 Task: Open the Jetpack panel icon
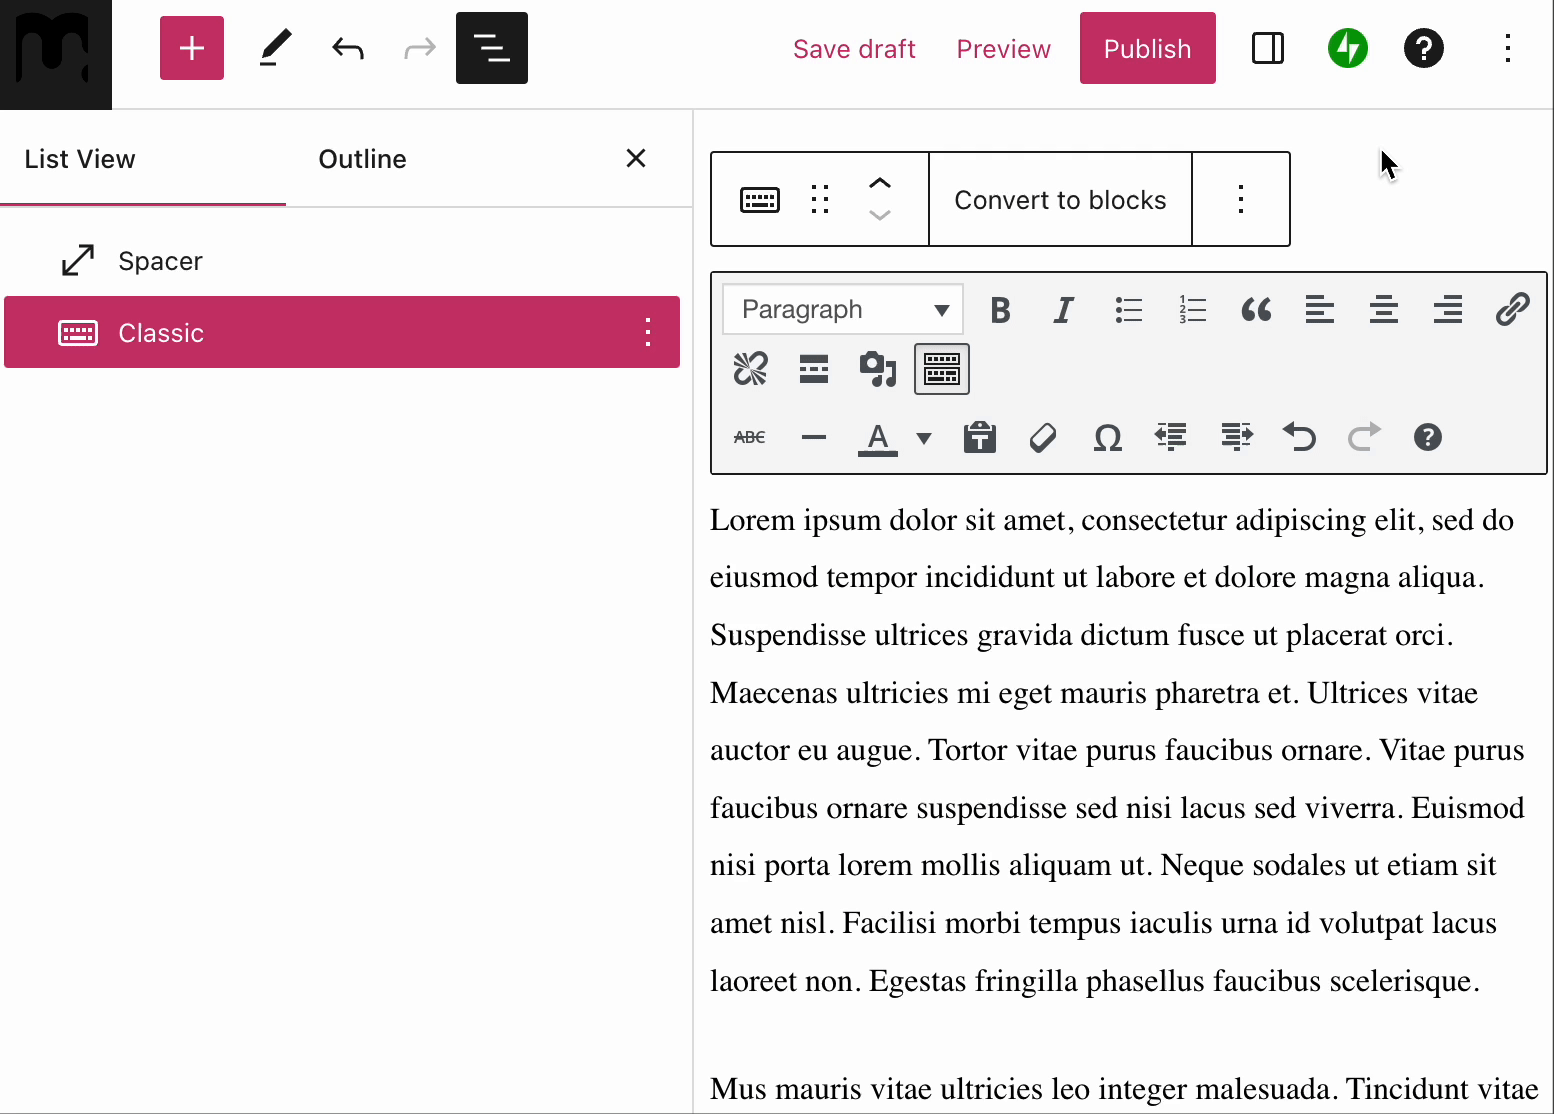pos(1348,48)
